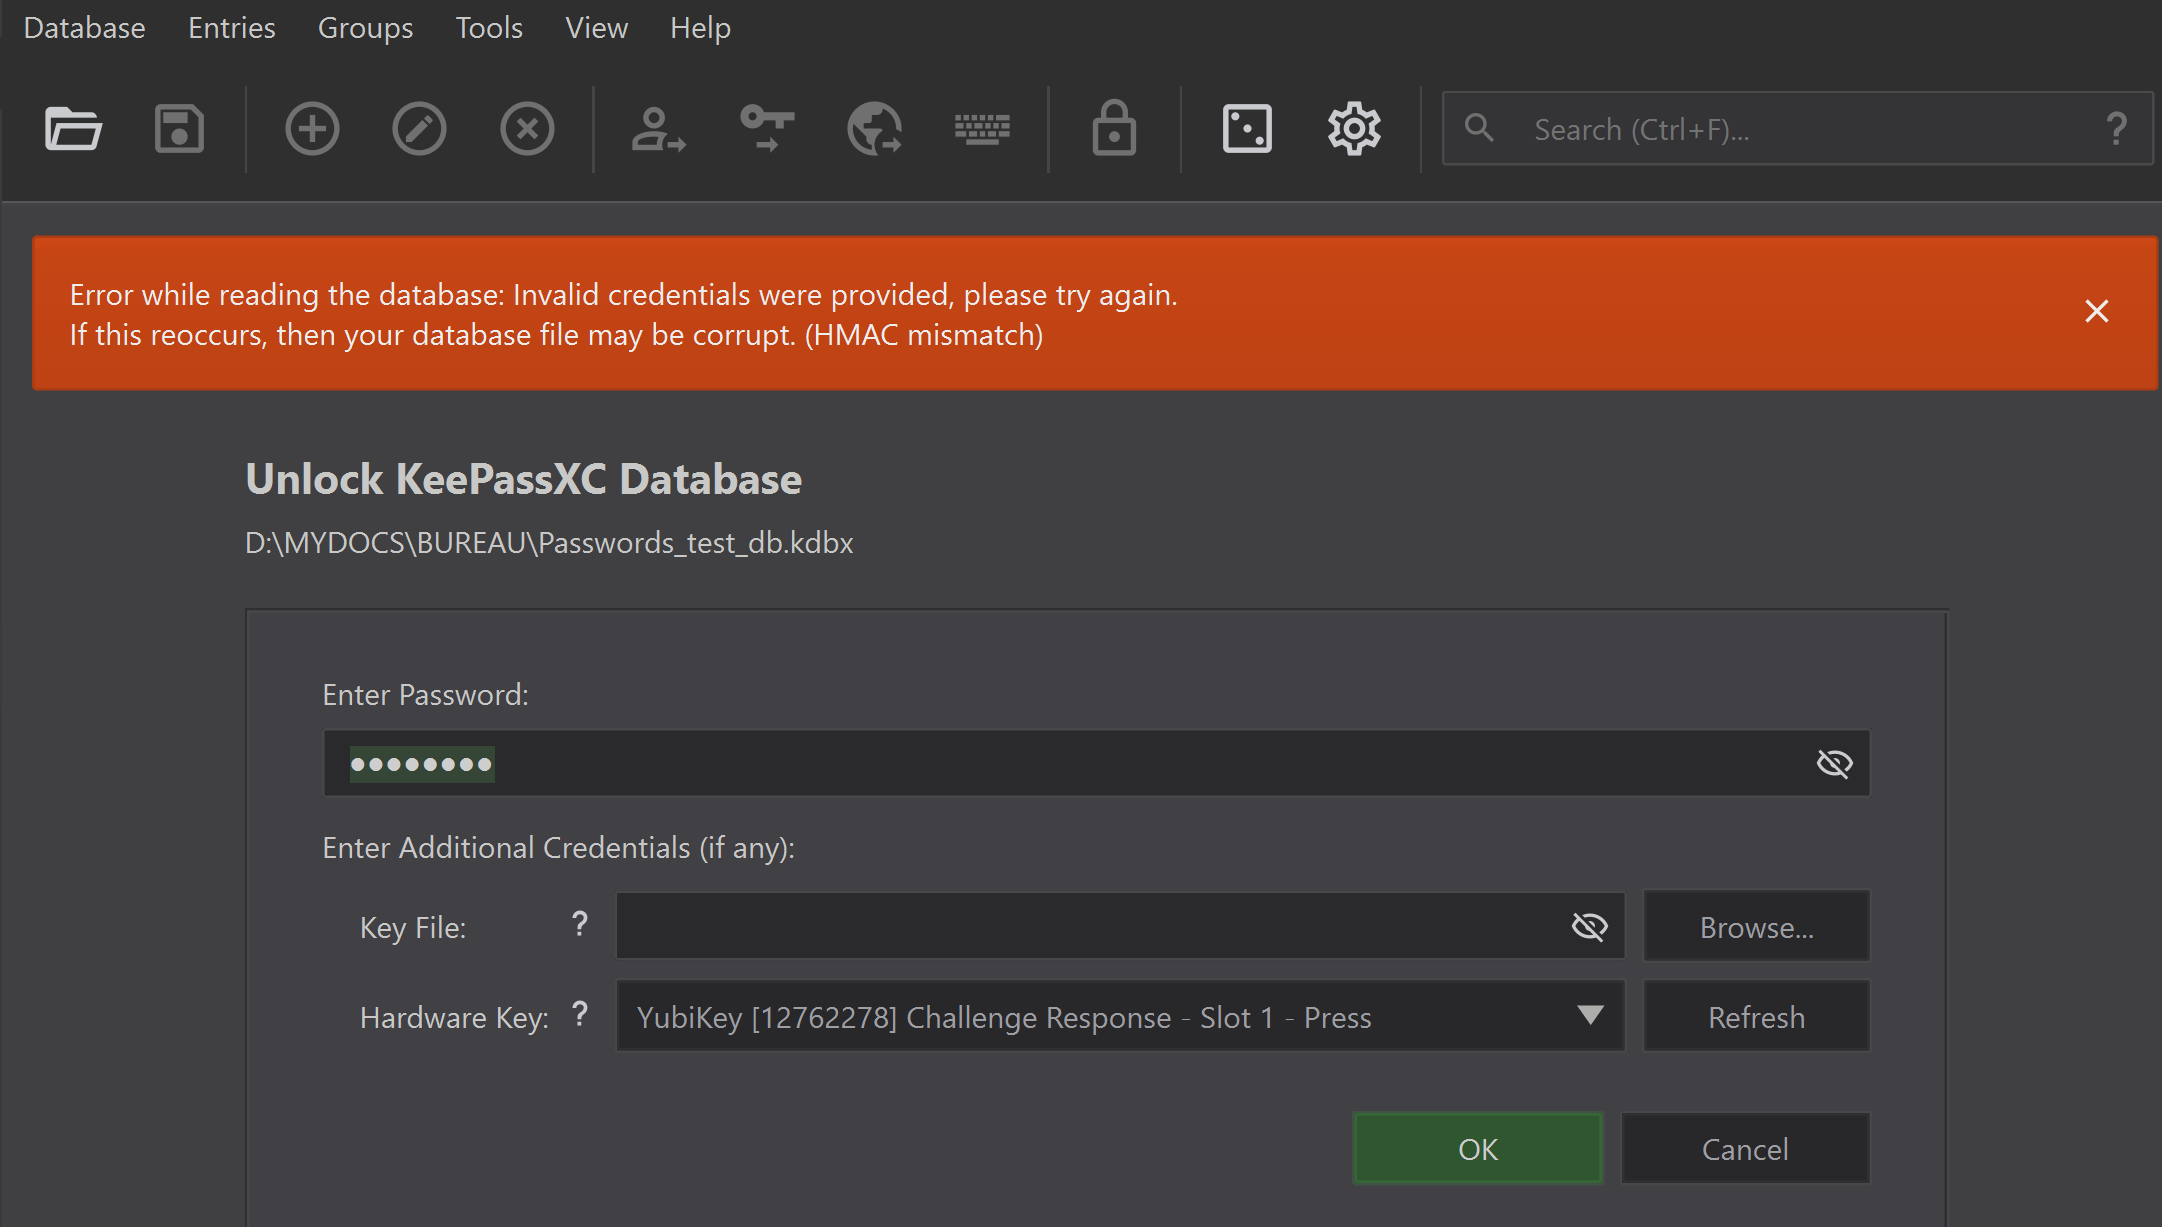
Task: Click the Passwords_test_db.kdbx file path text
Action: click(549, 543)
